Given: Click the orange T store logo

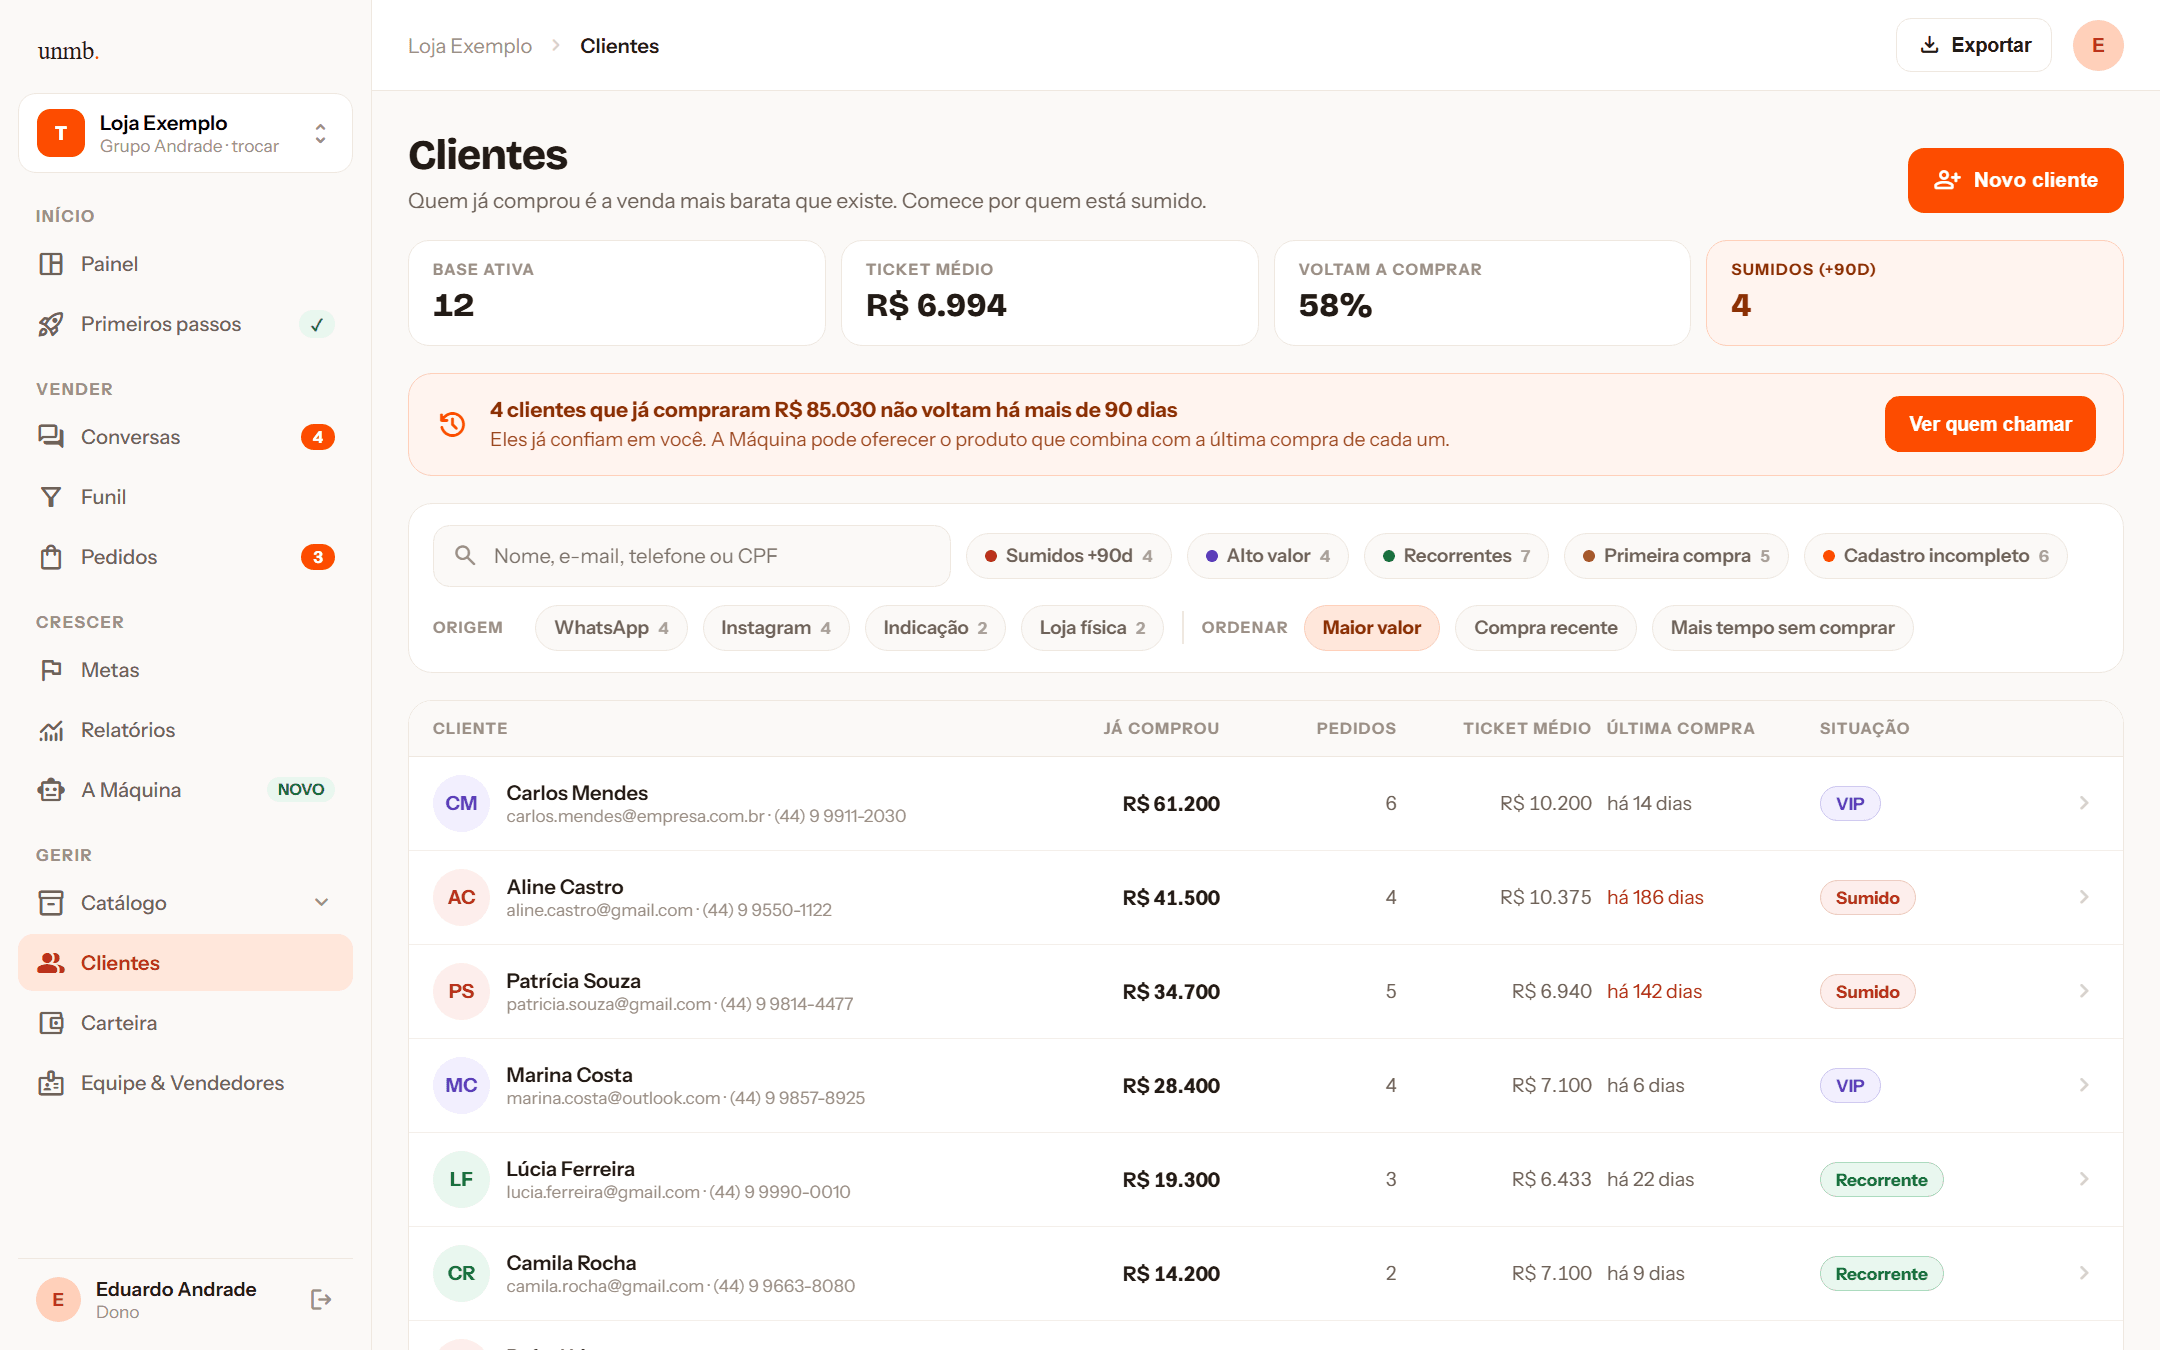Looking at the screenshot, I should click(61, 133).
